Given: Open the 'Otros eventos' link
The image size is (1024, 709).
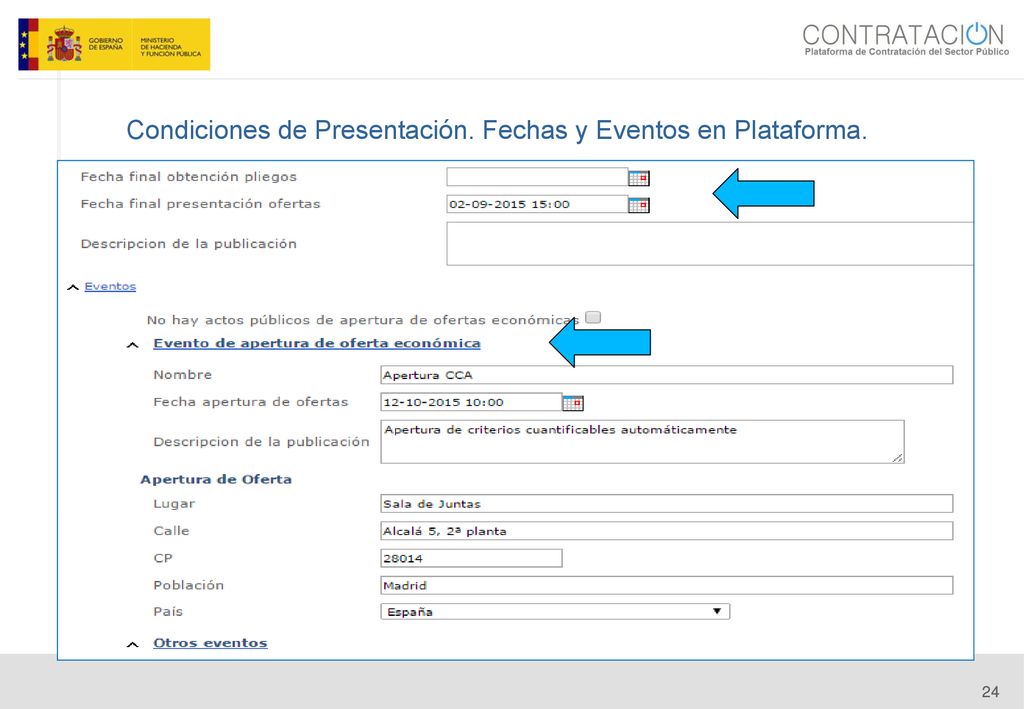Looking at the screenshot, I should [x=210, y=643].
